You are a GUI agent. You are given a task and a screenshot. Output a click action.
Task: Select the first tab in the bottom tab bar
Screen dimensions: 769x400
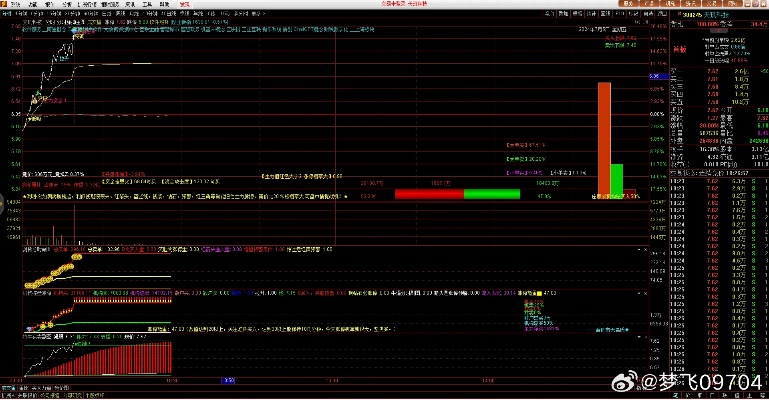(x=8, y=388)
